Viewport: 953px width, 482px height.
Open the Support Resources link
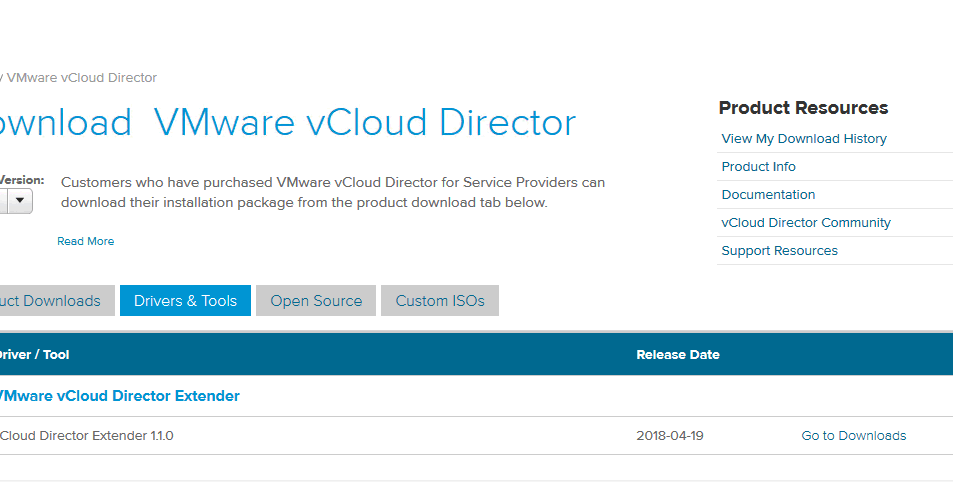[779, 251]
